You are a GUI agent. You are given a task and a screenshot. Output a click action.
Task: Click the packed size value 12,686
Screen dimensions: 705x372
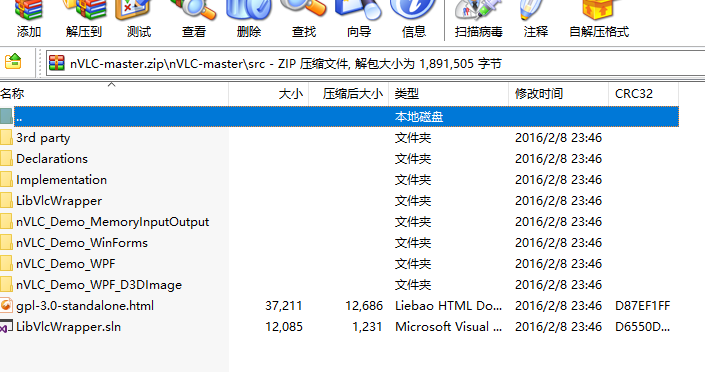364,306
